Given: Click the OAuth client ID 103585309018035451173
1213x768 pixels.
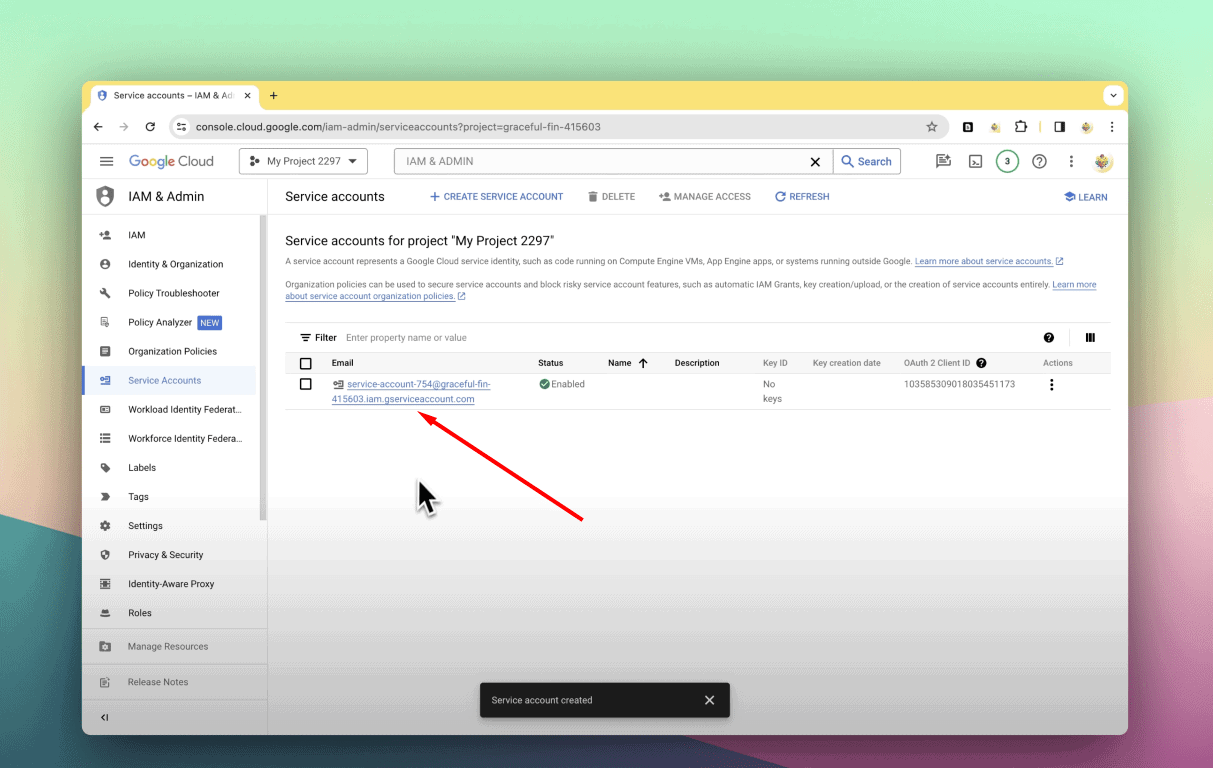Looking at the screenshot, I should (x=959, y=384).
